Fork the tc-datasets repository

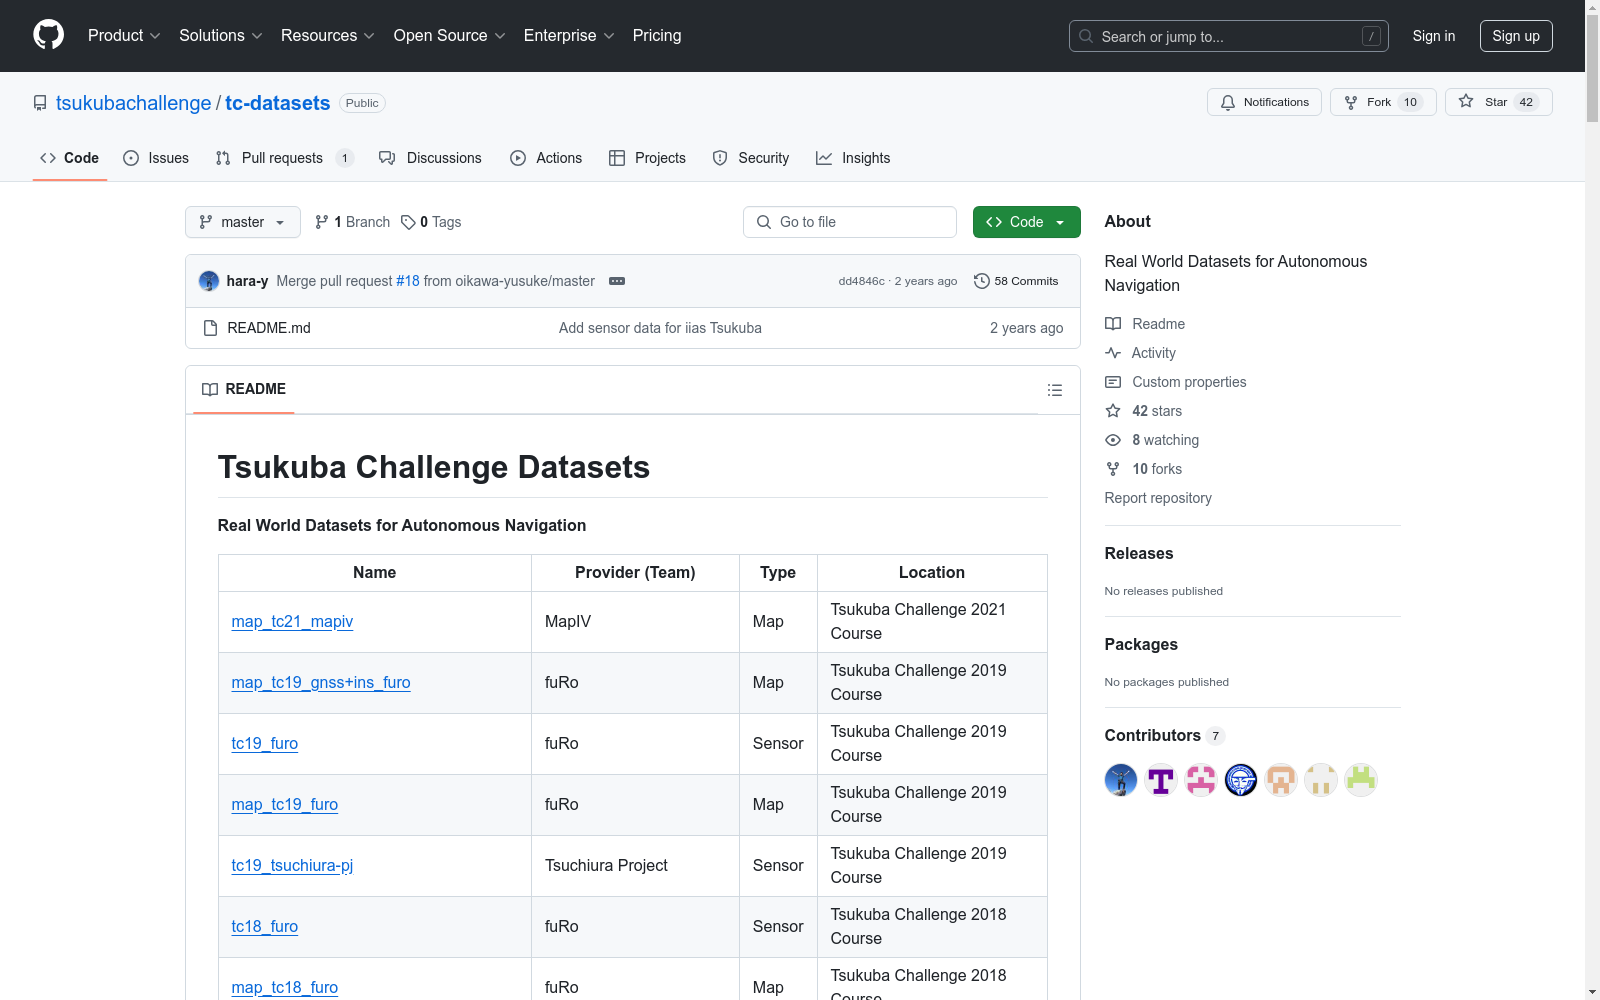click(1383, 102)
